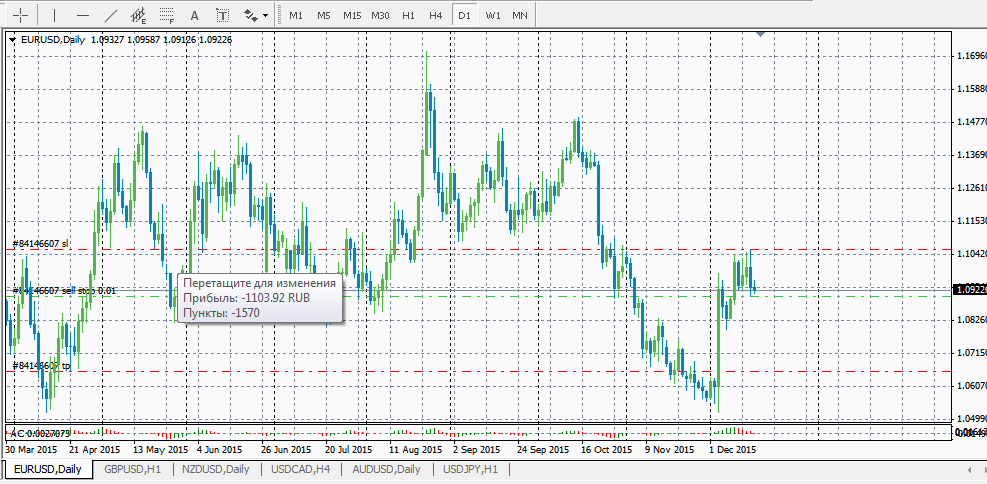This screenshot has height=484, width=987.
Task: Select the Text (A) tool
Action: [x=195, y=15]
